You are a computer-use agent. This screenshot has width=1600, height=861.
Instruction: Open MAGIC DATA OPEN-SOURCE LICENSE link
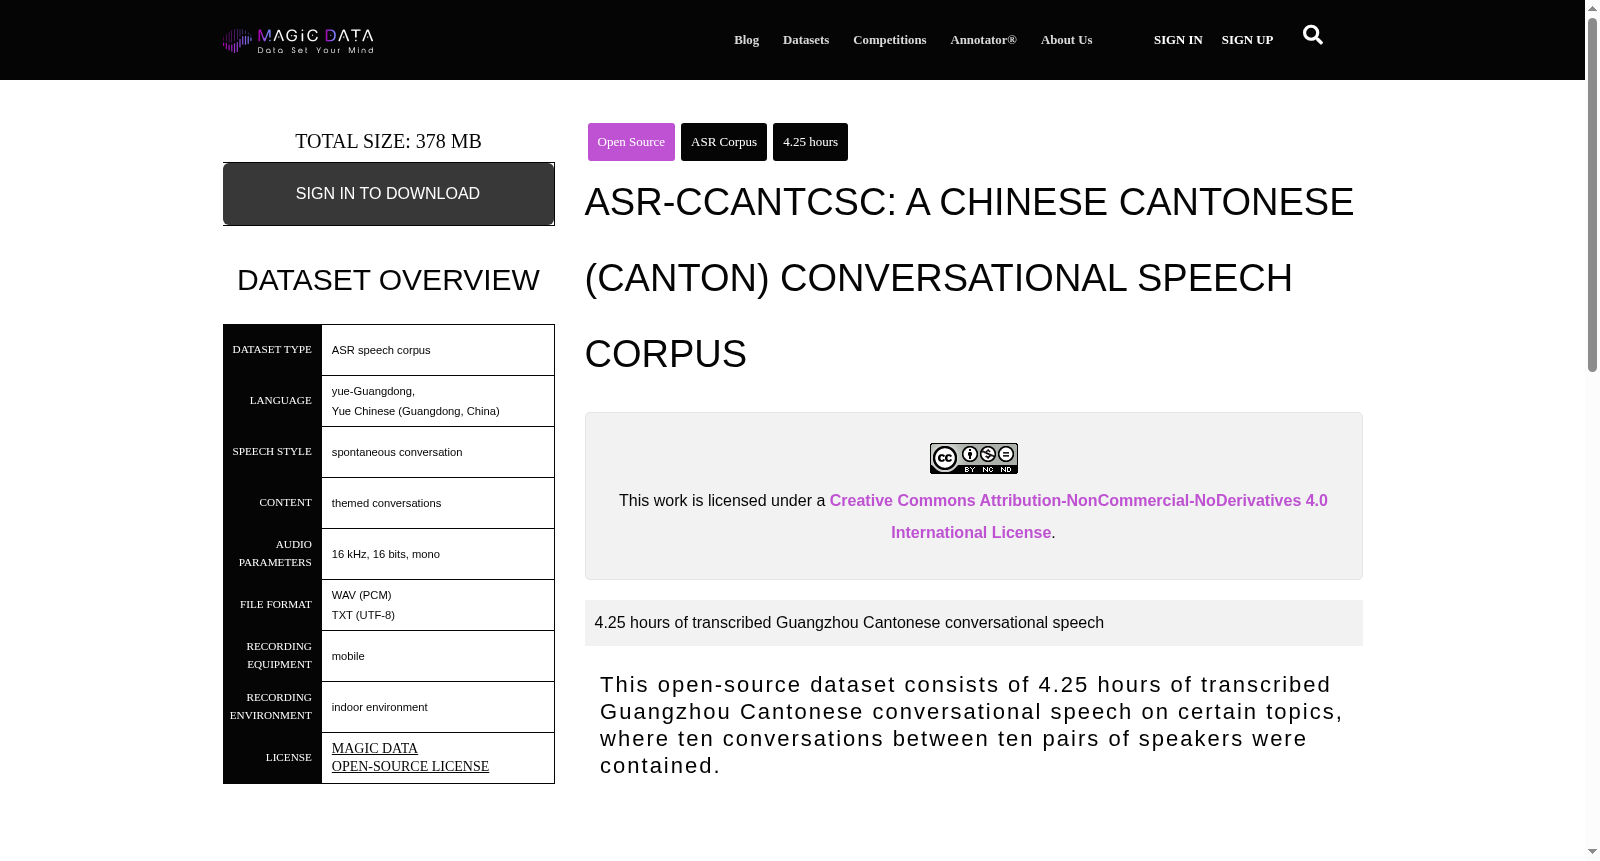410,757
